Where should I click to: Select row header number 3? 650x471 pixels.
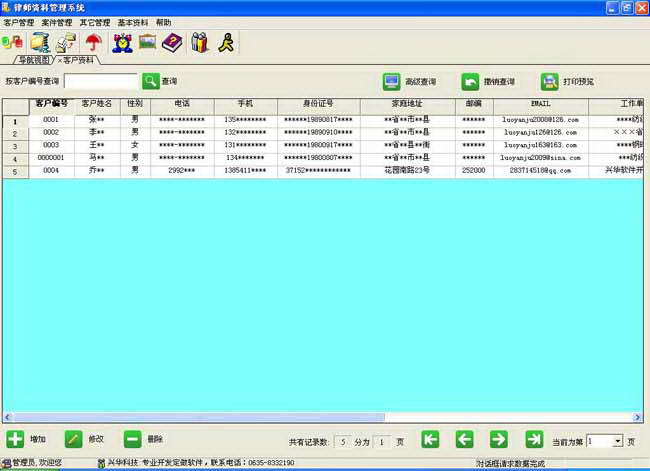pos(15,147)
